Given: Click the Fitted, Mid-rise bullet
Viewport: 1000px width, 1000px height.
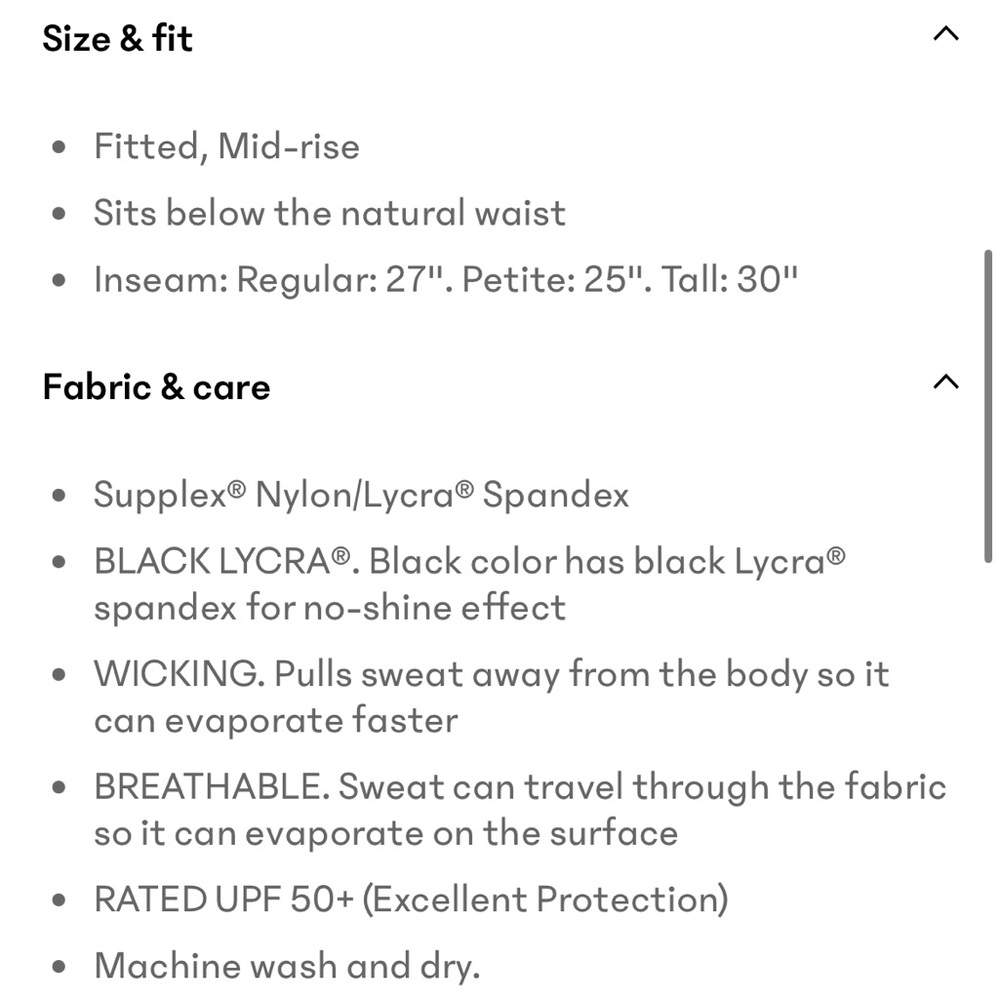Looking at the screenshot, I should tap(227, 146).
